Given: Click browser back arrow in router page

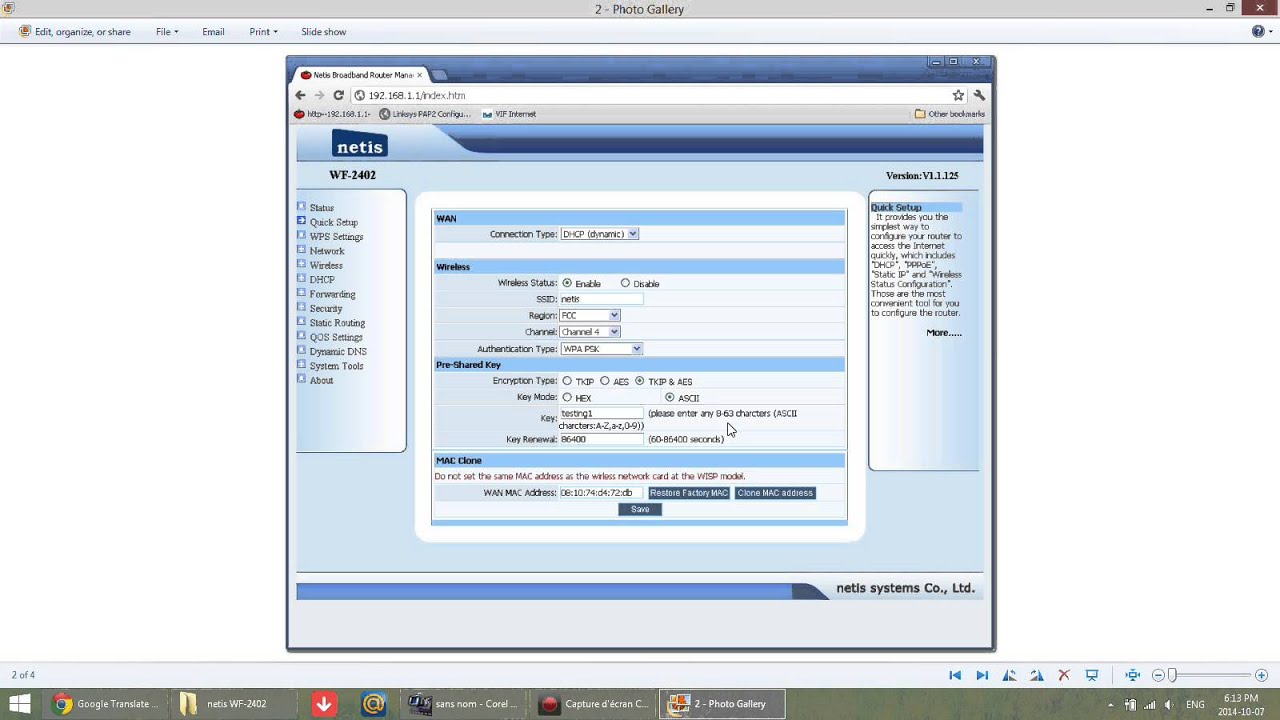Looking at the screenshot, I should pos(300,95).
